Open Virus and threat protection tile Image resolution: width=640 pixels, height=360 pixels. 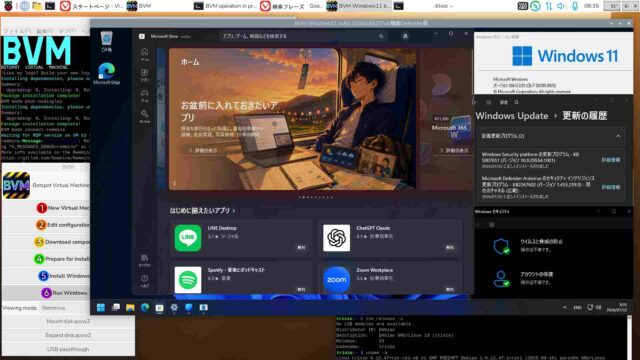tap(528, 245)
